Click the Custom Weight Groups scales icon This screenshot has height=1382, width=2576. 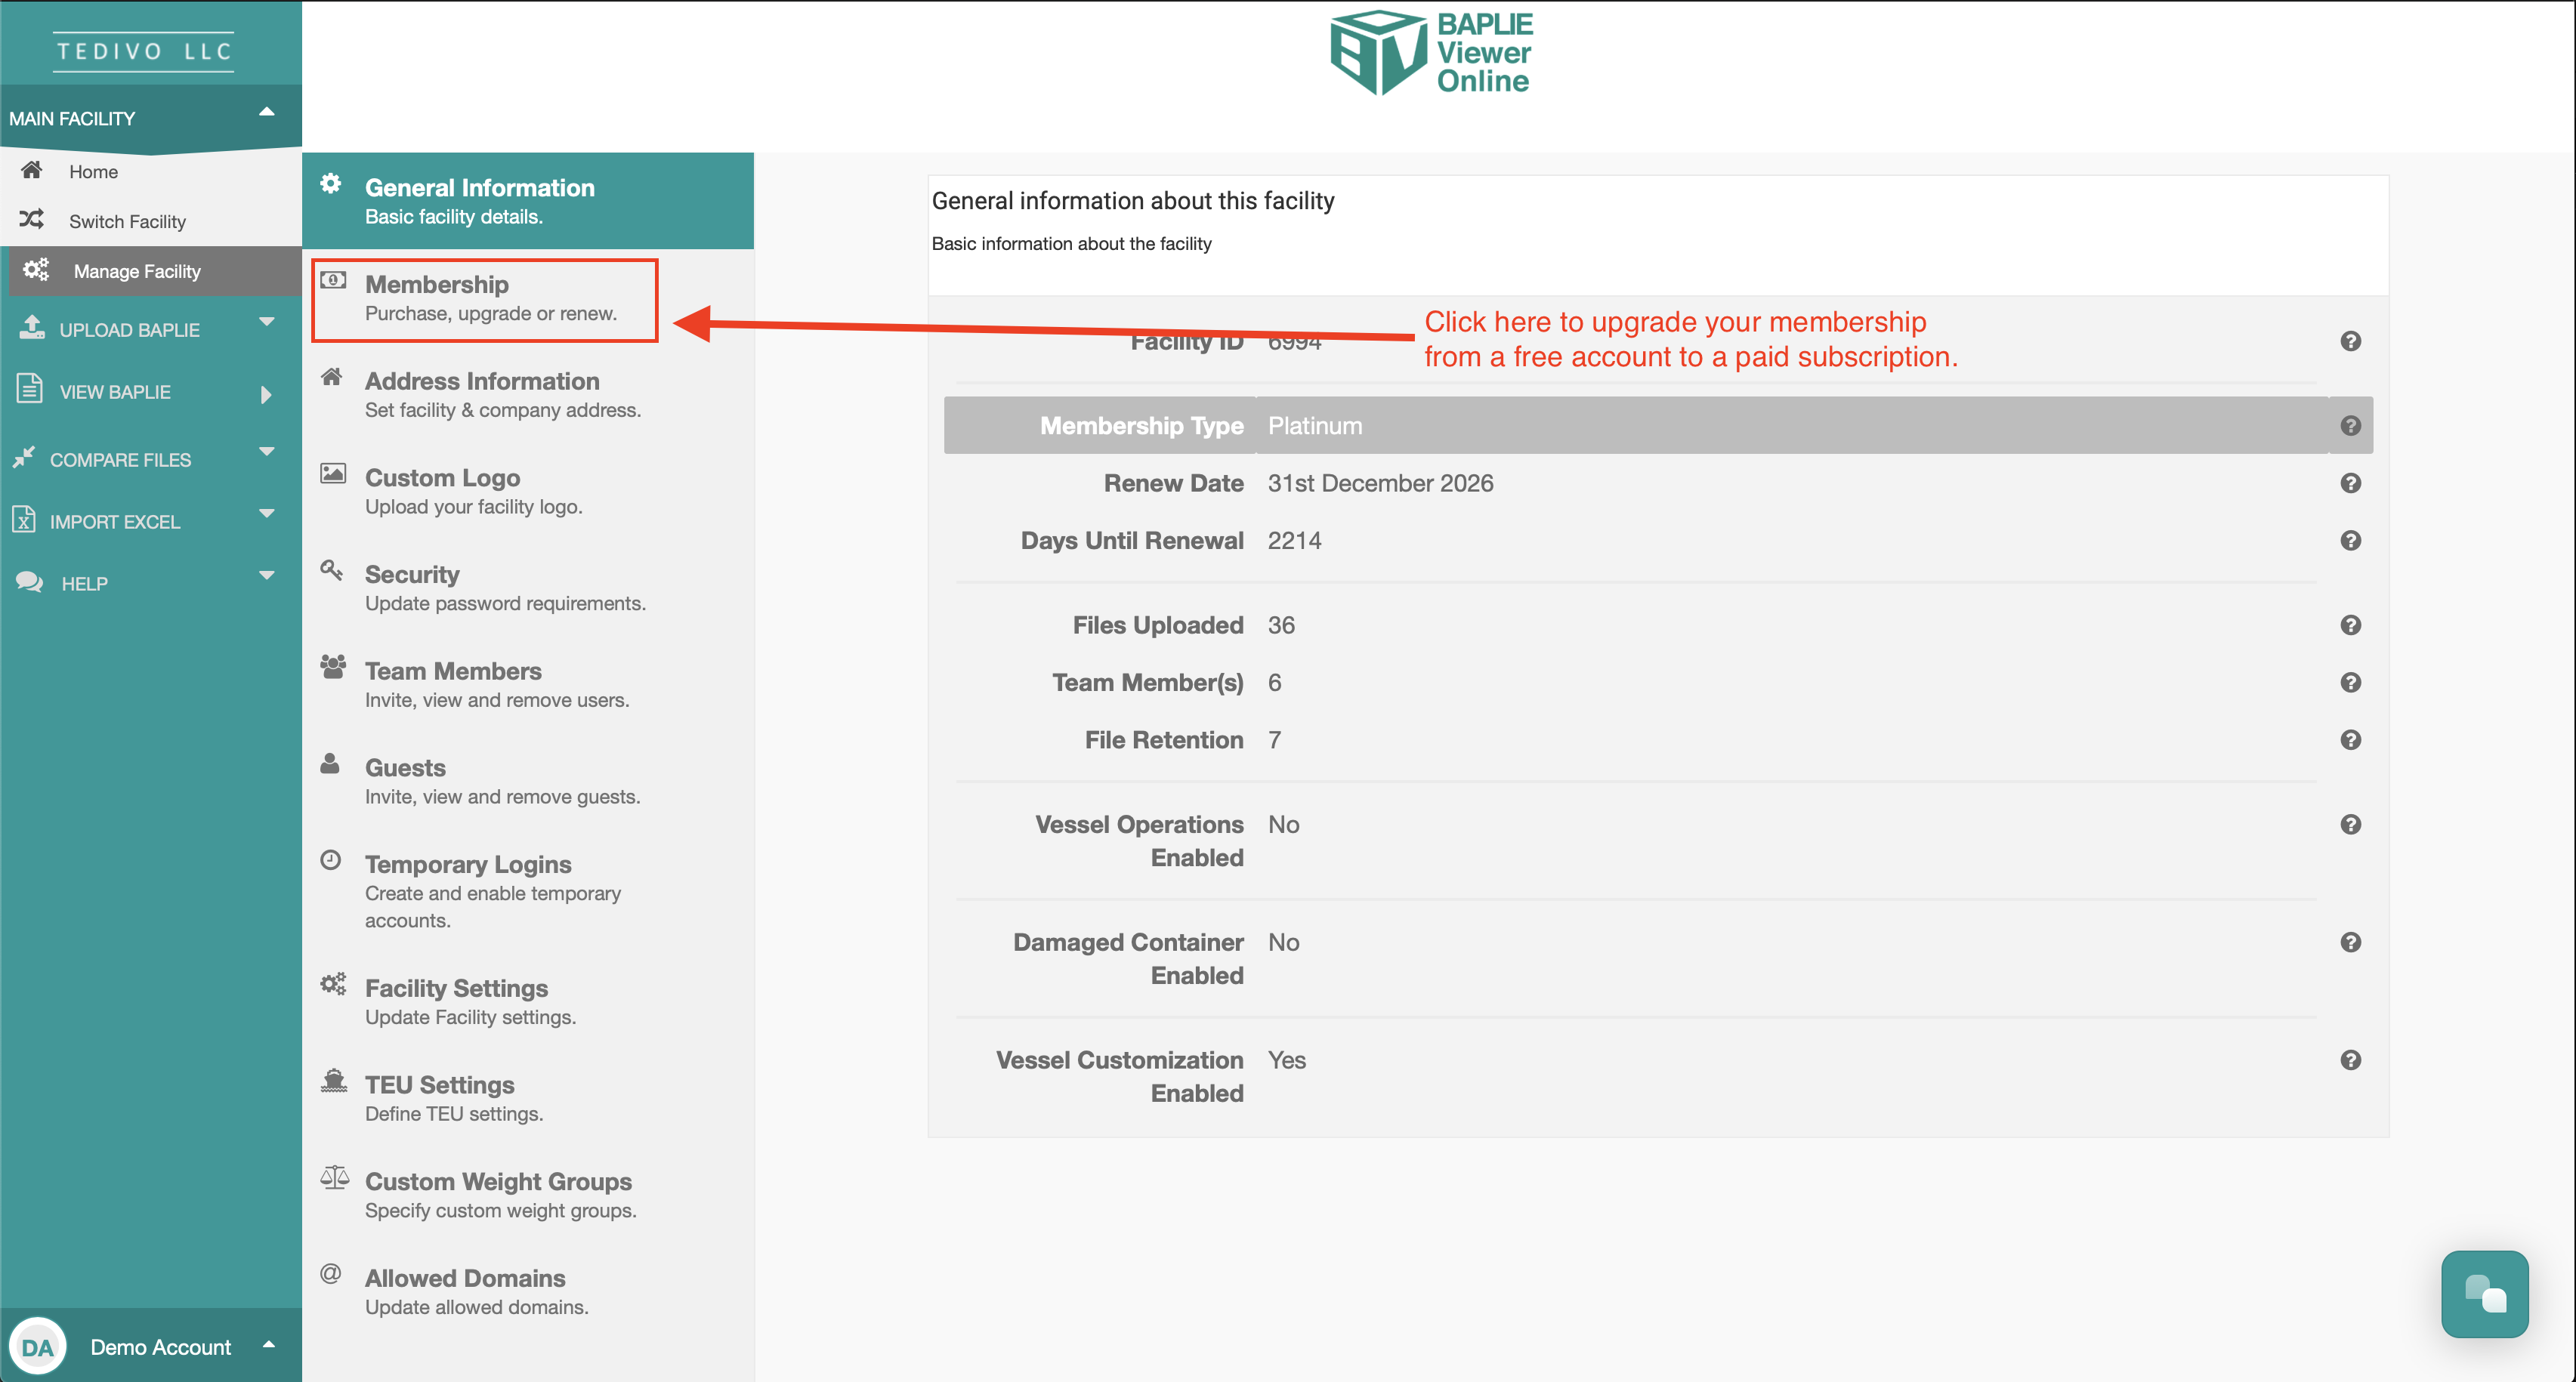(334, 1178)
